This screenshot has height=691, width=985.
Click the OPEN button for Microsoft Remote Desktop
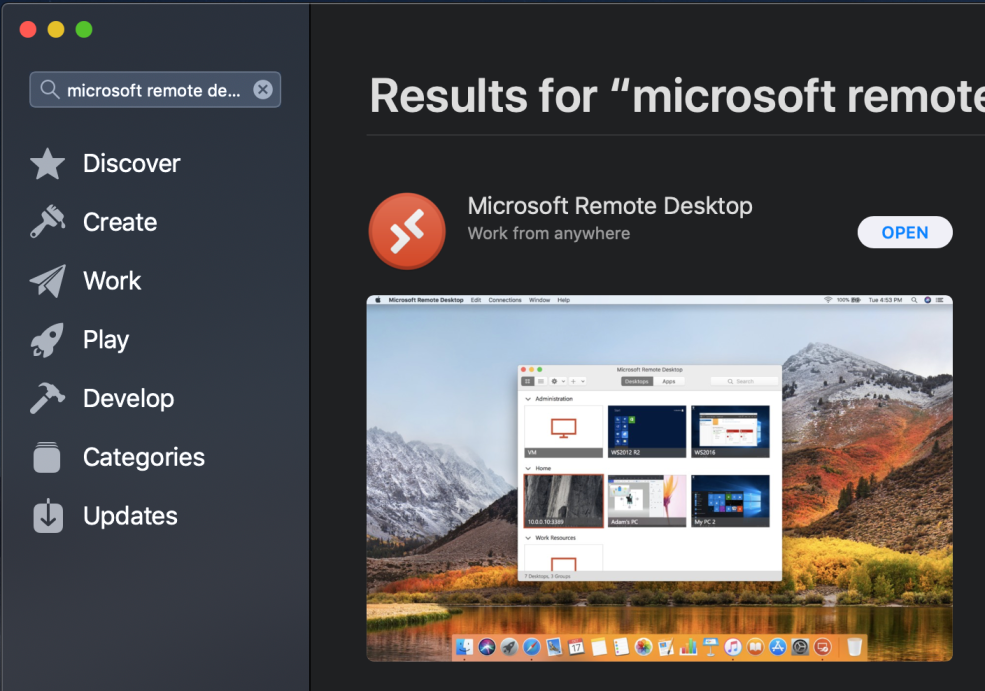click(905, 232)
